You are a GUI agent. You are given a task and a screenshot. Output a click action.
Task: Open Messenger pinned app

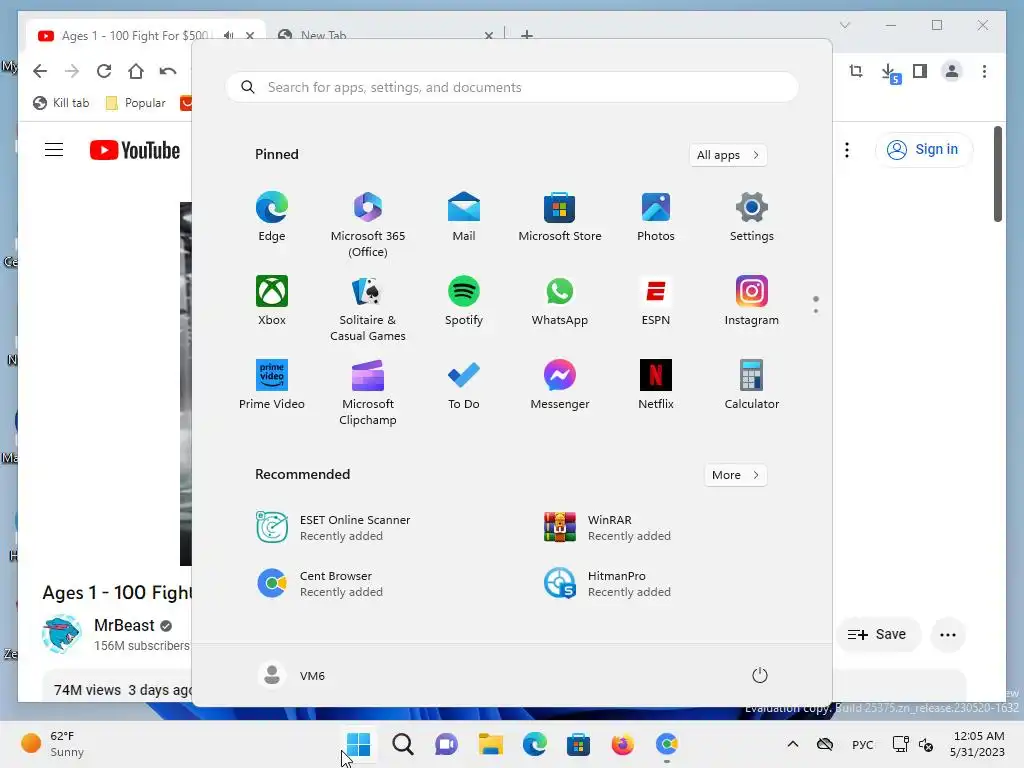pyautogui.click(x=560, y=384)
